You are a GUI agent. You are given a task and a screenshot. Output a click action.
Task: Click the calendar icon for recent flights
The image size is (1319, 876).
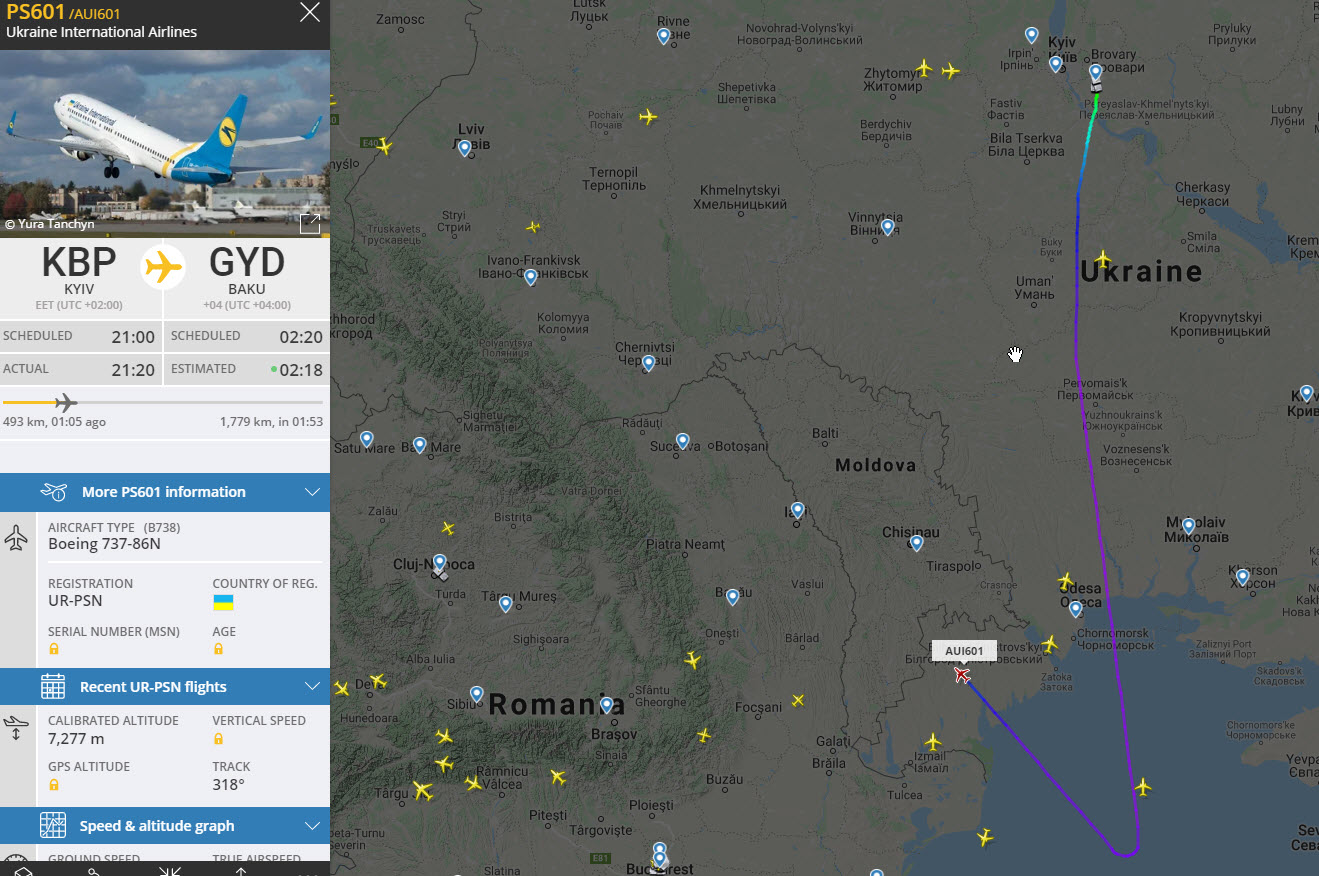(x=53, y=687)
